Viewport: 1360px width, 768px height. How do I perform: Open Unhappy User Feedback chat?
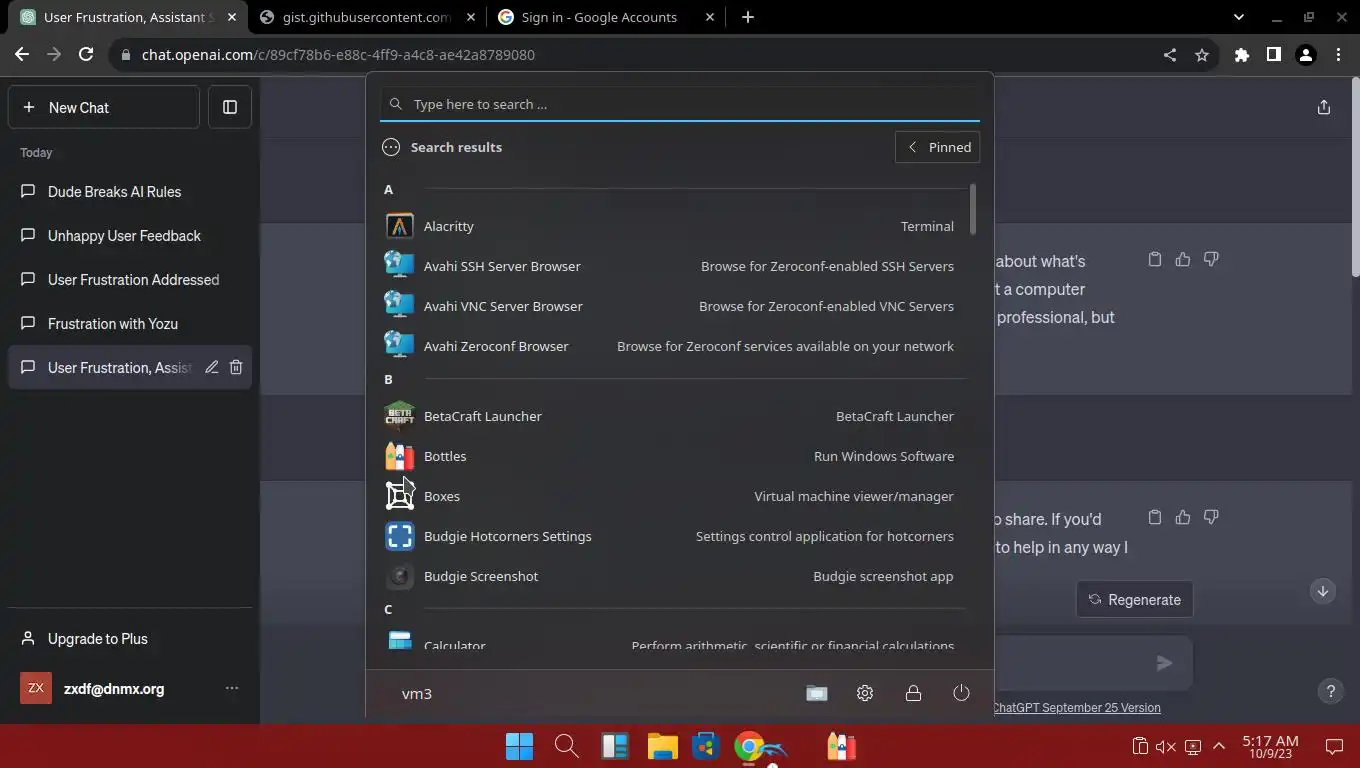[130, 235]
